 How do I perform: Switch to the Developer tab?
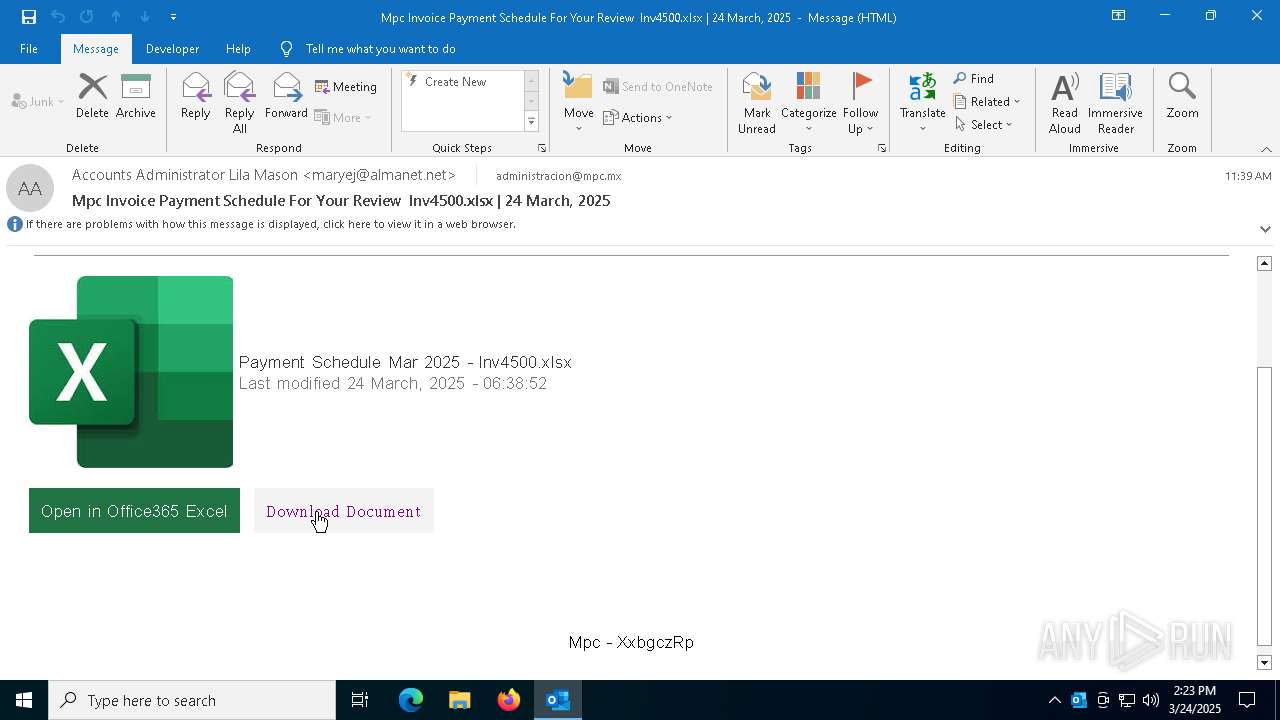click(172, 49)
